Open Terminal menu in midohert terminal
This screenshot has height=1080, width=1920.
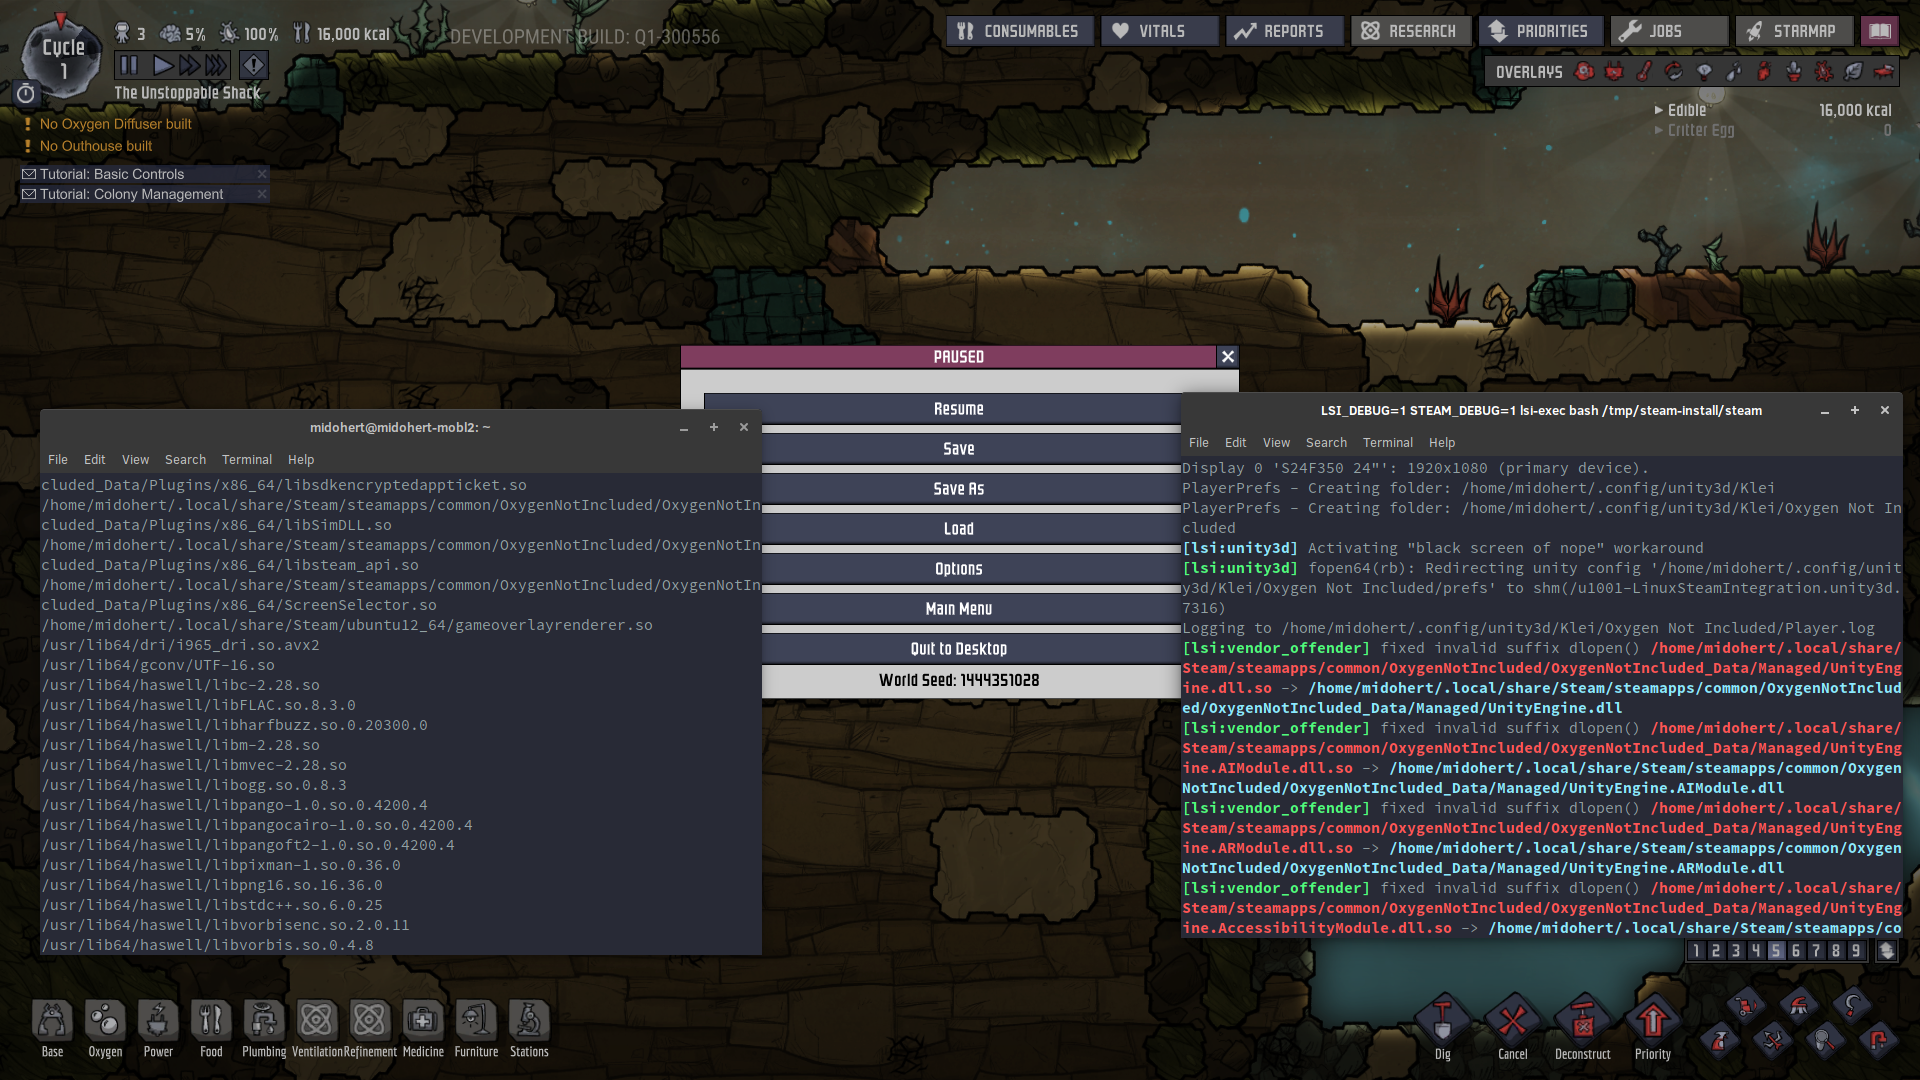pyautogui.click(x=247, y=460)
